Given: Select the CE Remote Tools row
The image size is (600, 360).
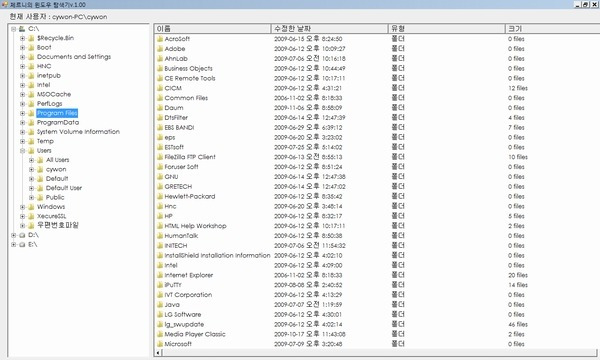Looking at the screenshot, I should click(377, 78).
